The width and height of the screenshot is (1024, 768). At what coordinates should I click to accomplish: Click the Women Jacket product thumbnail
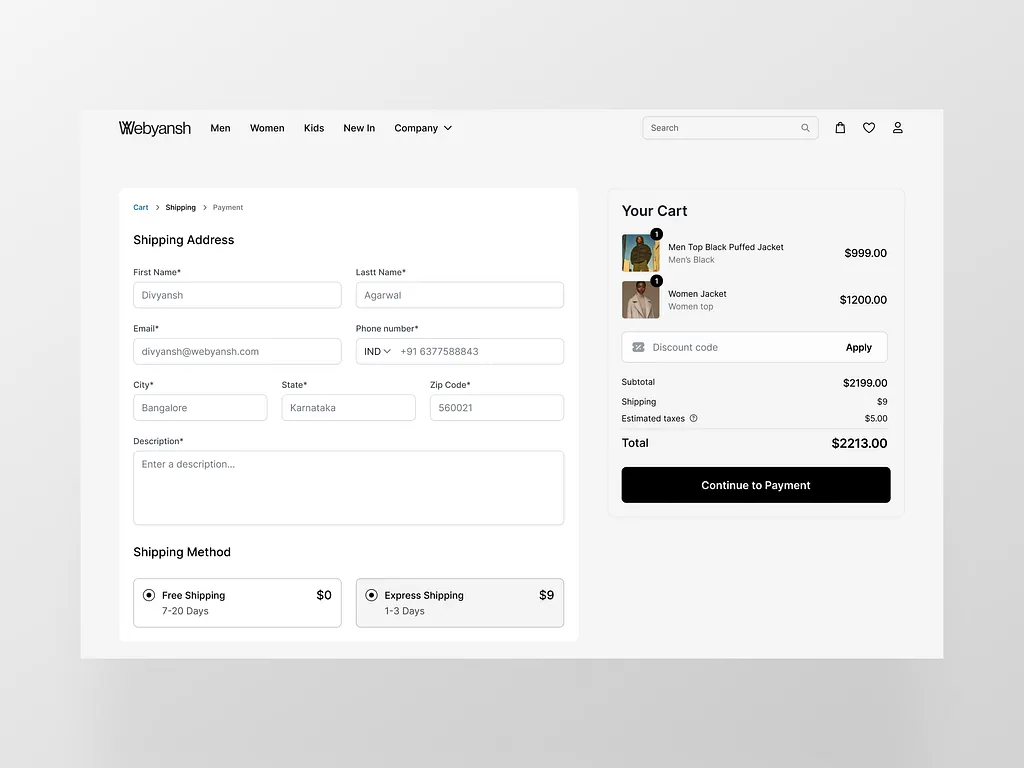tap(640, 299)
